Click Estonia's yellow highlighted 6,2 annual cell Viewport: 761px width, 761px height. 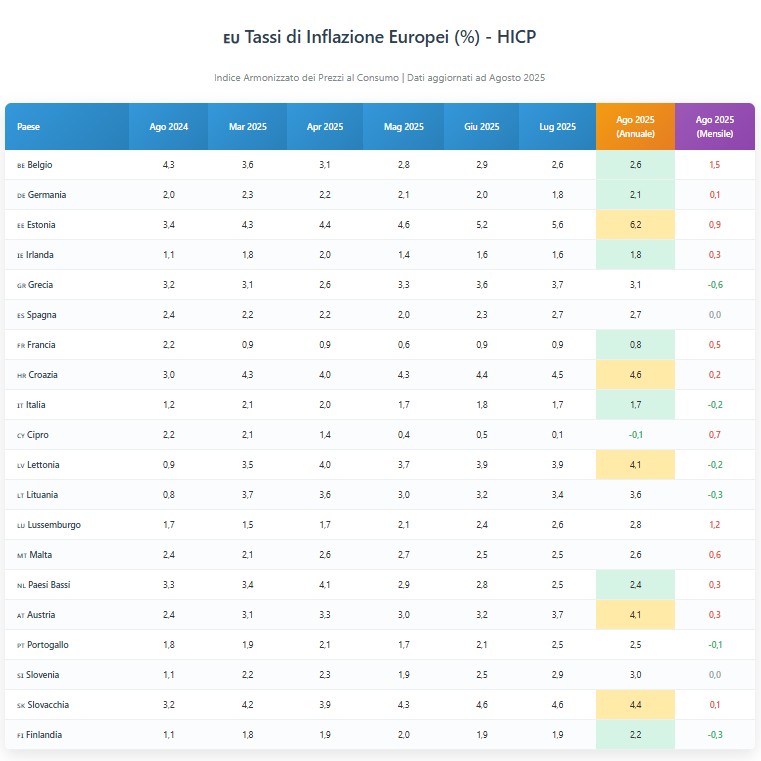click(635, 225)
